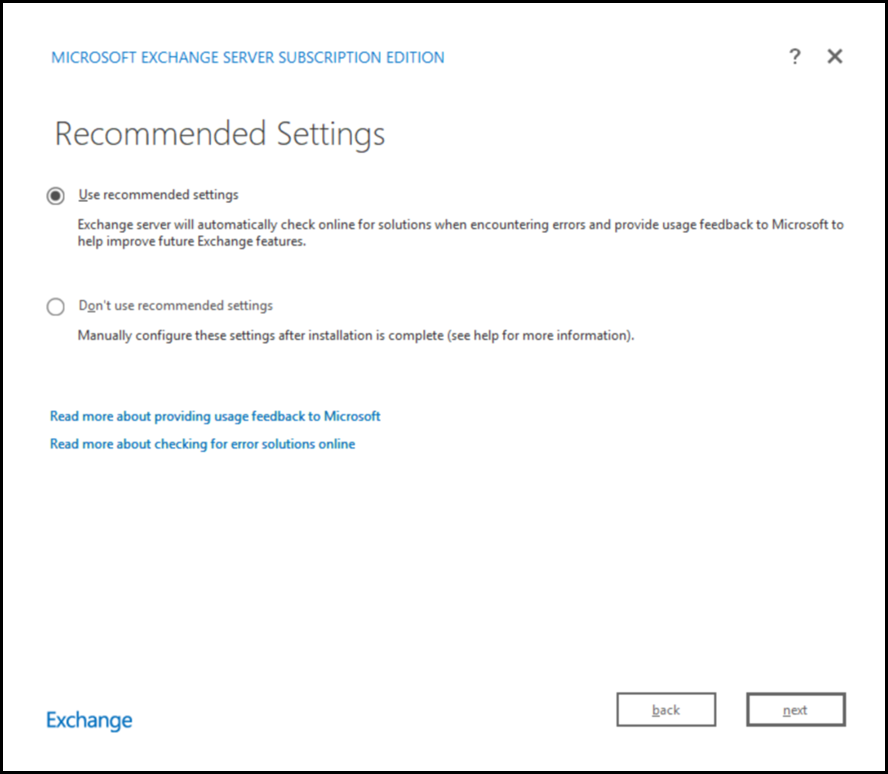Click the "Don't use recommended settings" label text

pyautogui.click(x=175, y=306)
